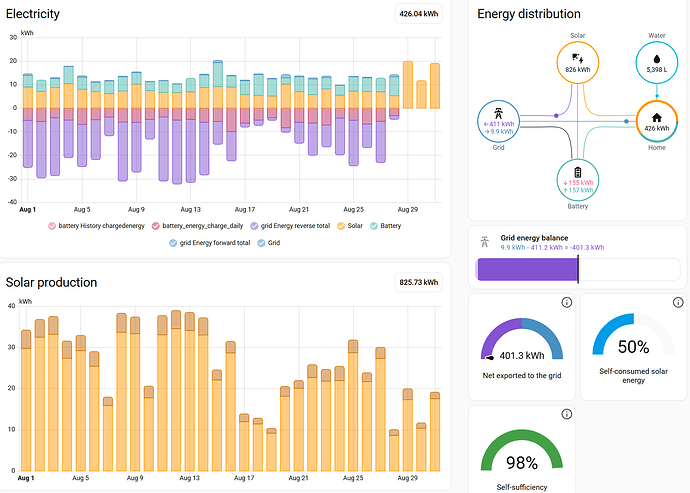Click the 411 kWh grid export value
690x493 pixels.
(499, 124)
